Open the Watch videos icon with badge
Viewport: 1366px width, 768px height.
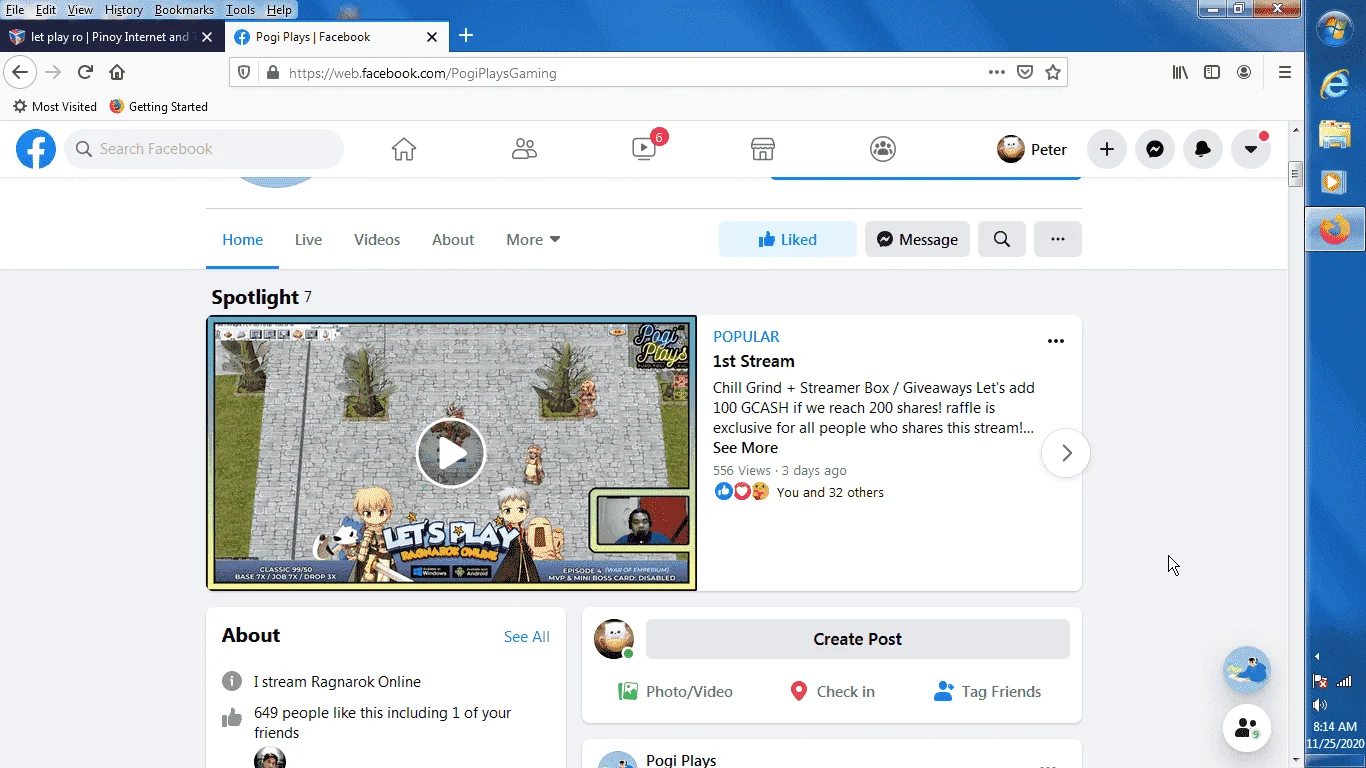645,149
